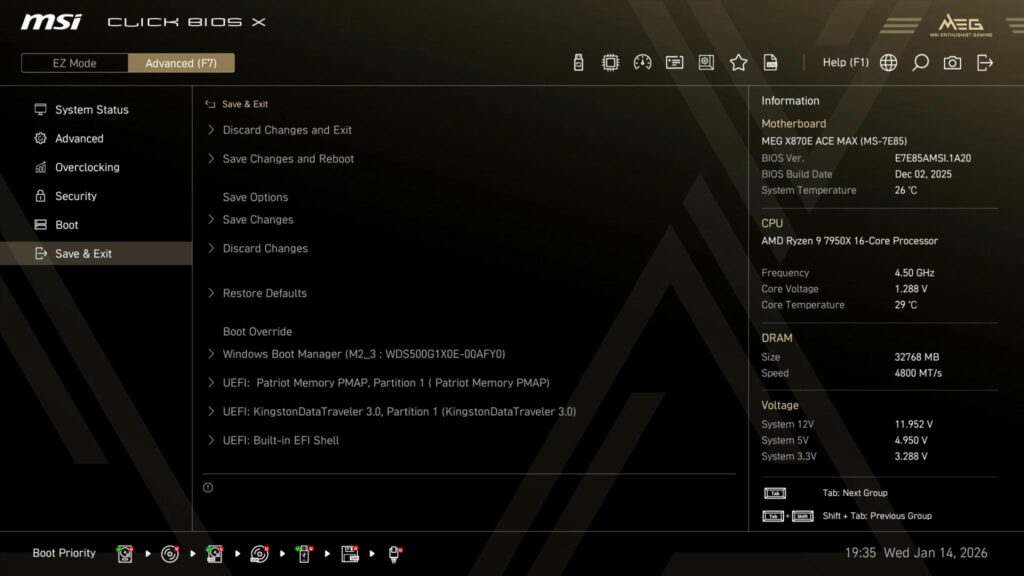The width and height of the screenshot is (1024, 576).
Task: Click motherboard name MEG X870E ACE MAX
Action: point(833,141)
